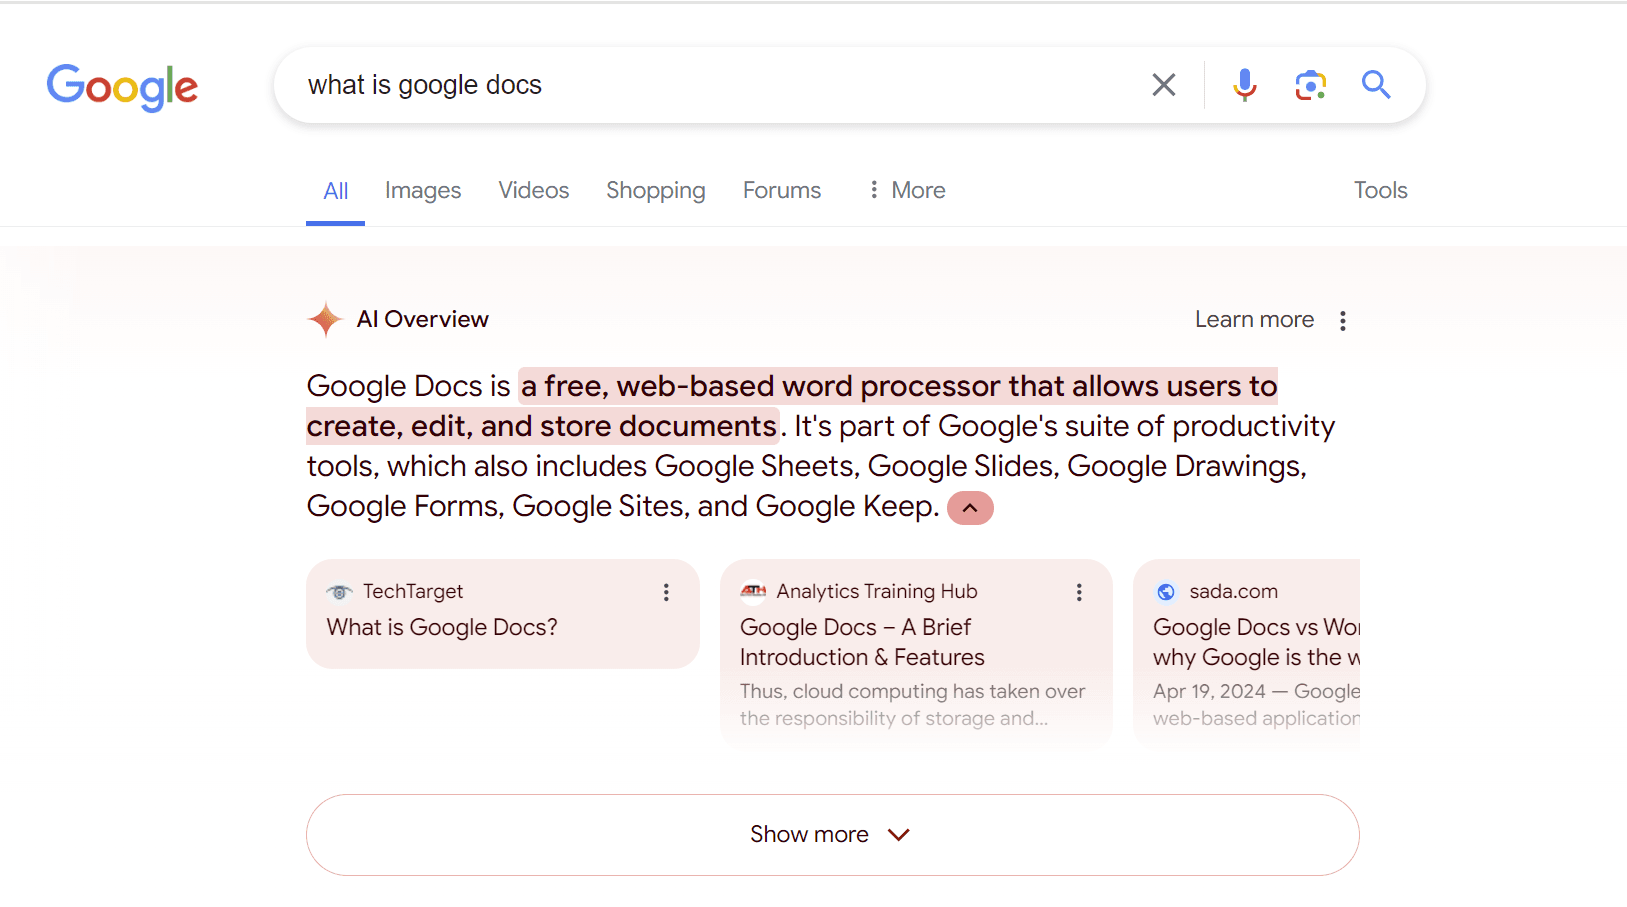Click inside the search input field
The height and width of the screenshot is (907, 1627).
[700, 84]
